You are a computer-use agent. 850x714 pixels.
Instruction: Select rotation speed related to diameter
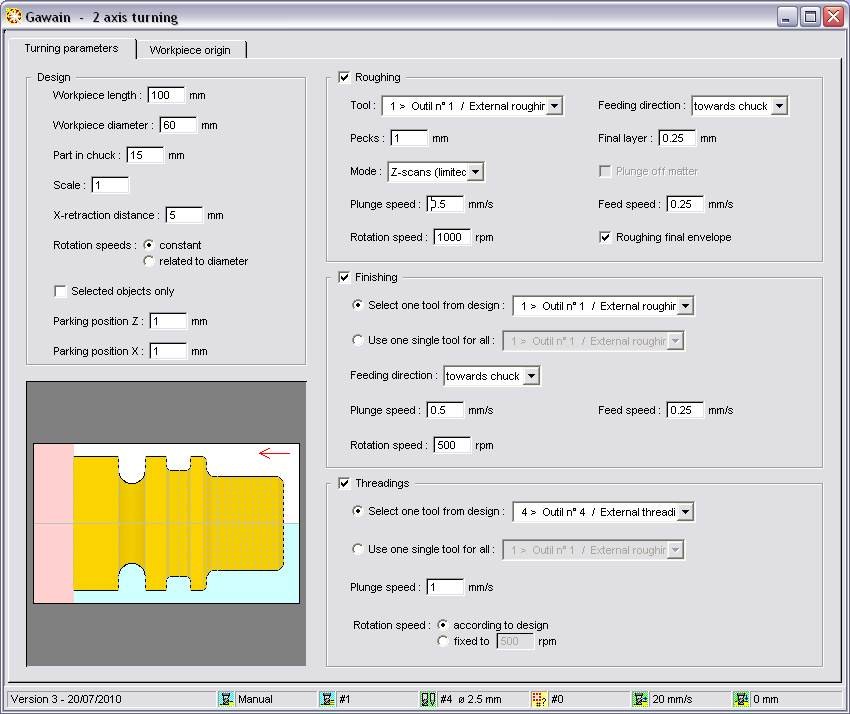tap(149, 261)
